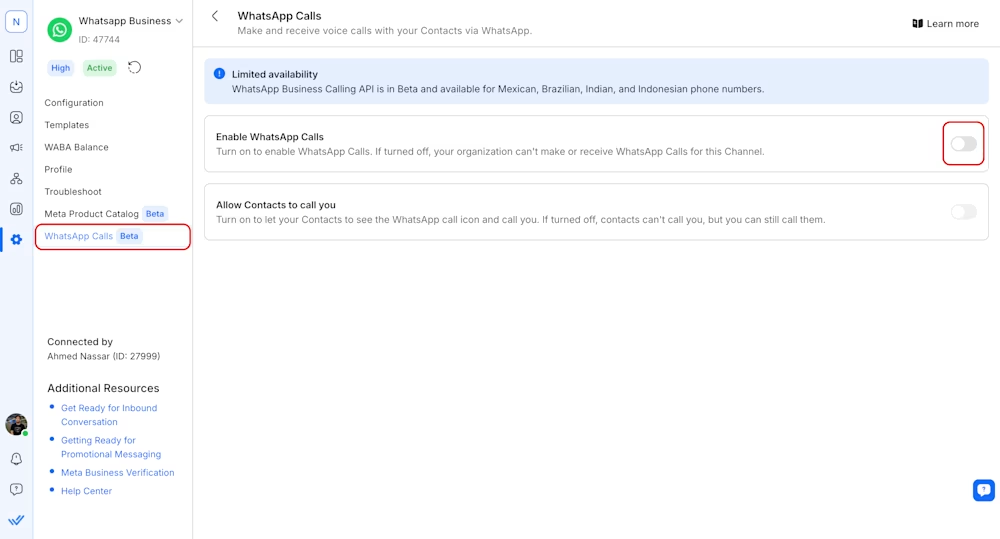Viewport: 1000px width, 539px height.
Task: Click the ID: 47744 text
Action: (x=99, y=40)
